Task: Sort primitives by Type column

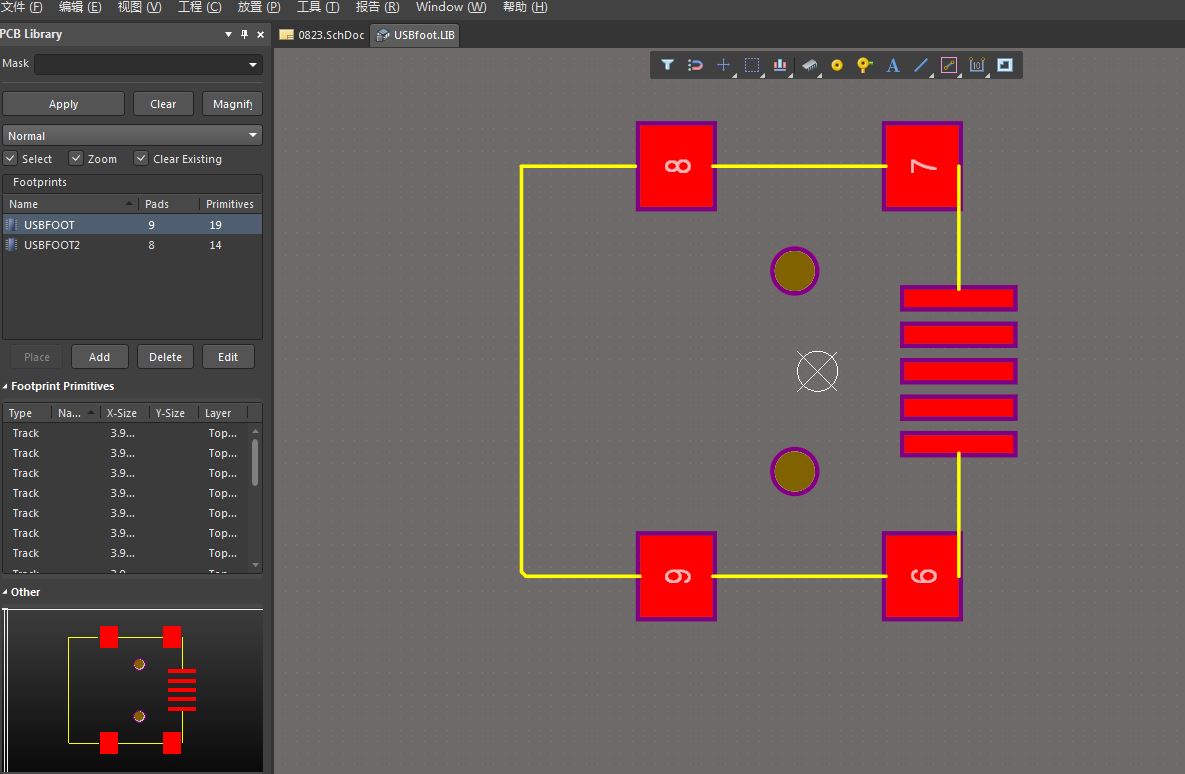Action: click(x=28, y=413)
